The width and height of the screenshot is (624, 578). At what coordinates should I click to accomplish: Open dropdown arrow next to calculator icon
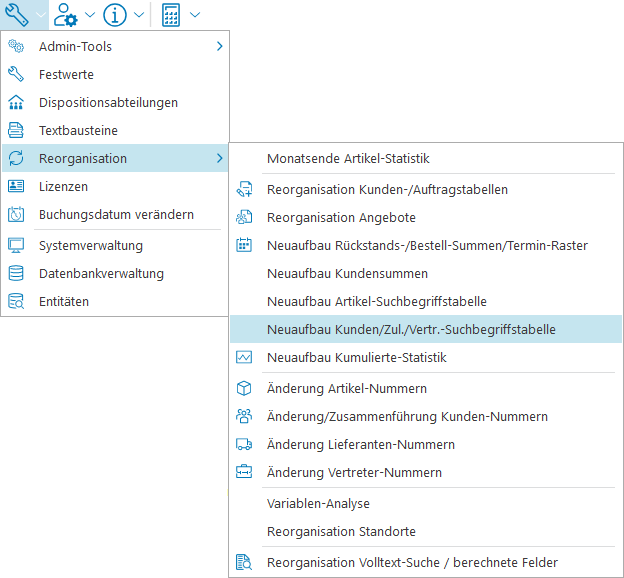tap(194, 15)
